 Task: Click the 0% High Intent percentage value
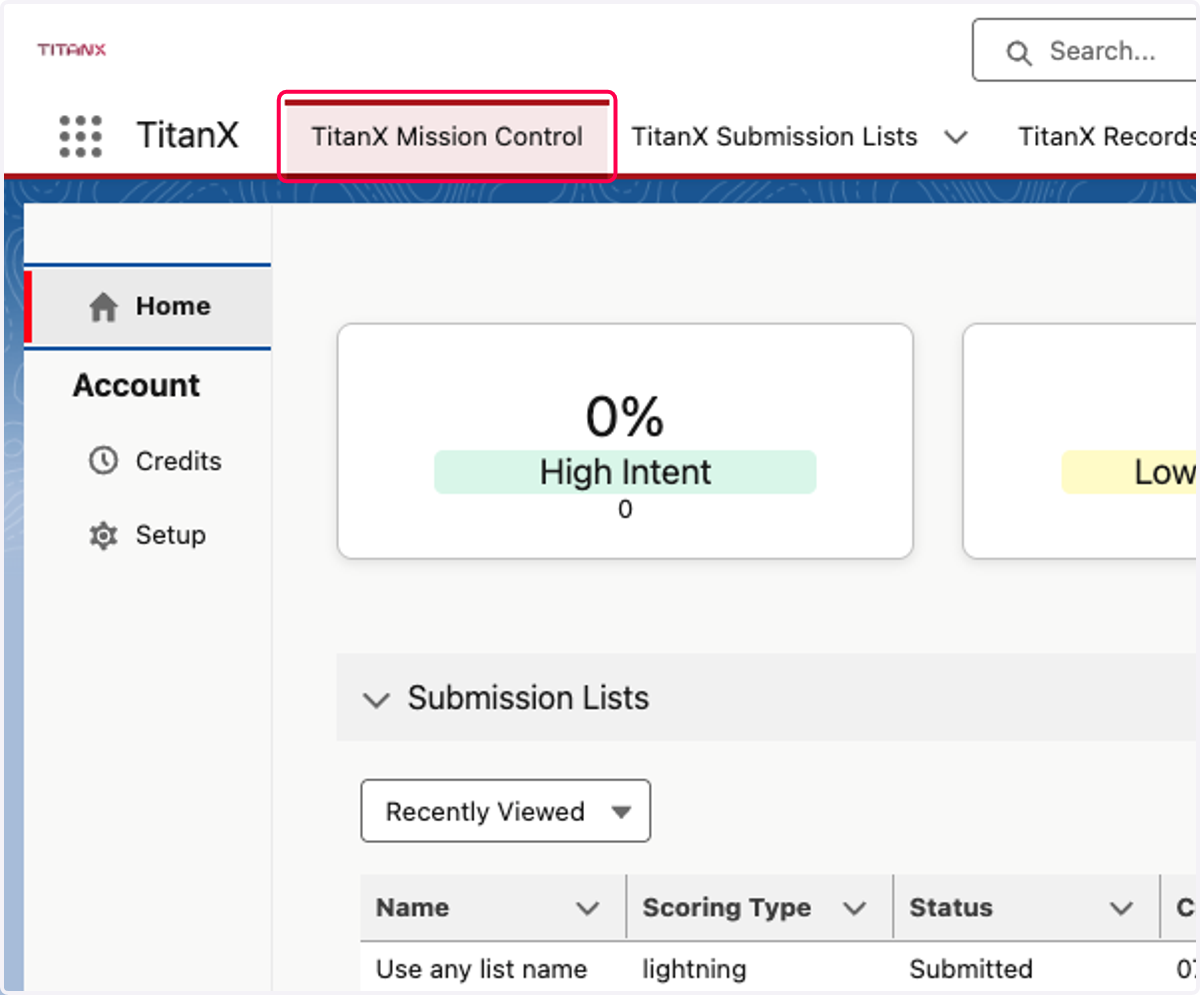coord(625,416)
